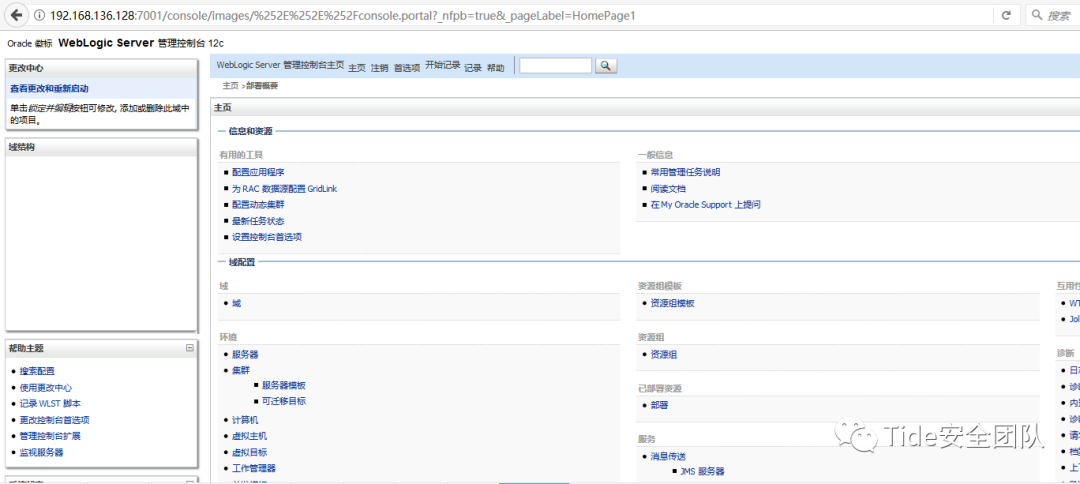
Task: Focus the browser address bar URL
Action: (342, 15)
